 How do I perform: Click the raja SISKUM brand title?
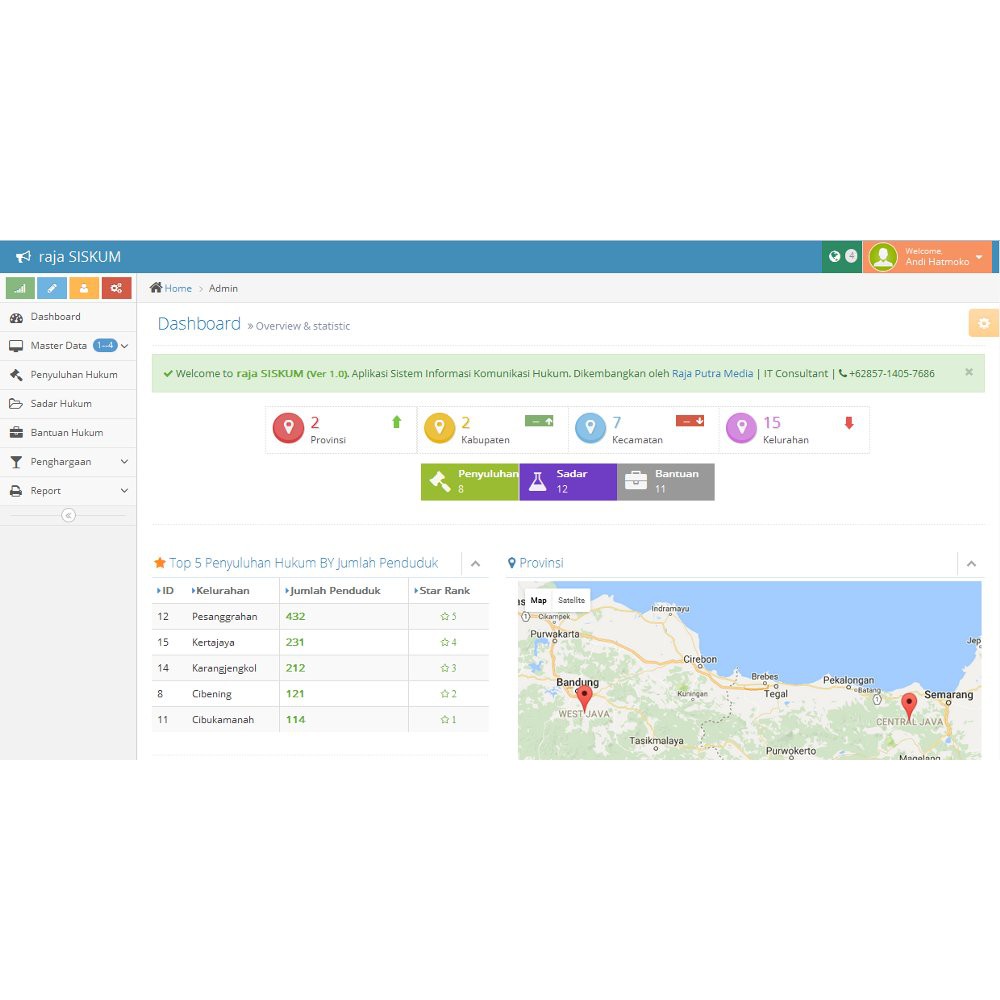coord(80,256)
